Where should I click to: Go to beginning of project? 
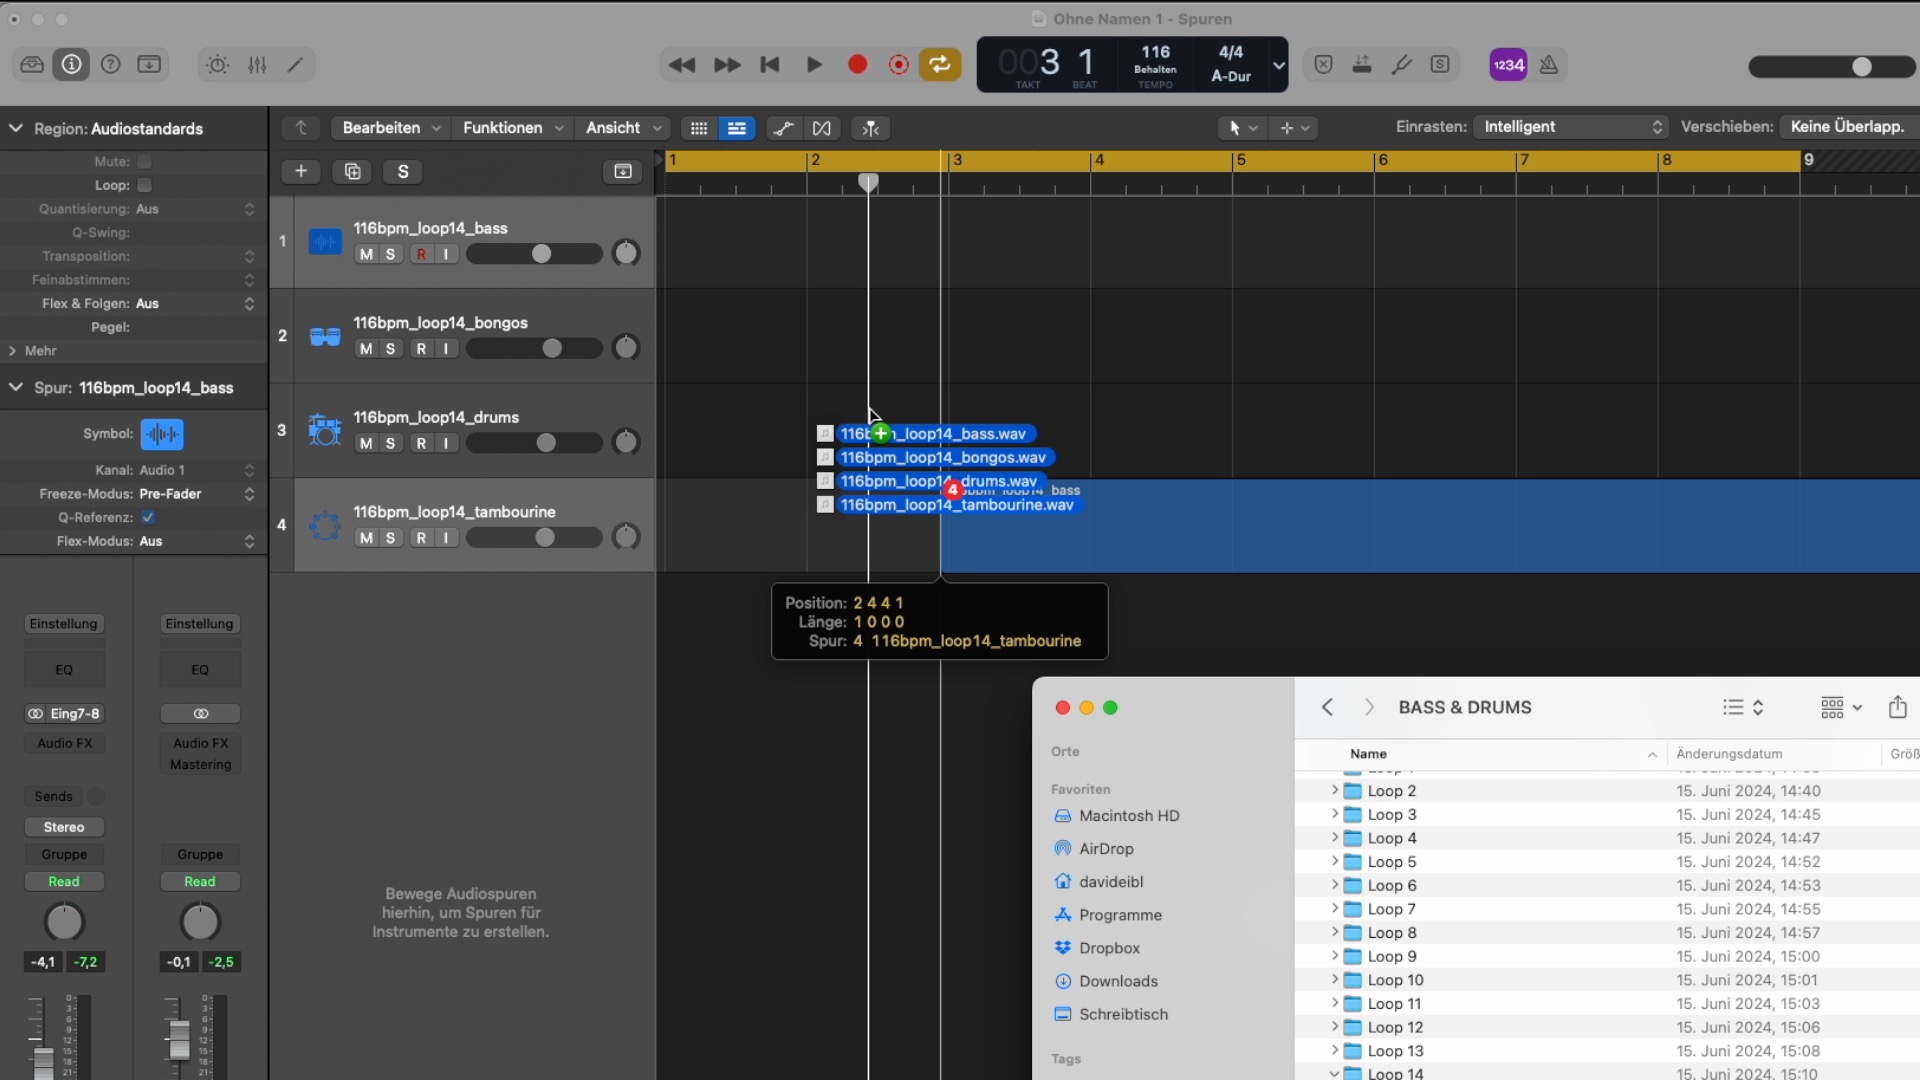click(770, 65)
